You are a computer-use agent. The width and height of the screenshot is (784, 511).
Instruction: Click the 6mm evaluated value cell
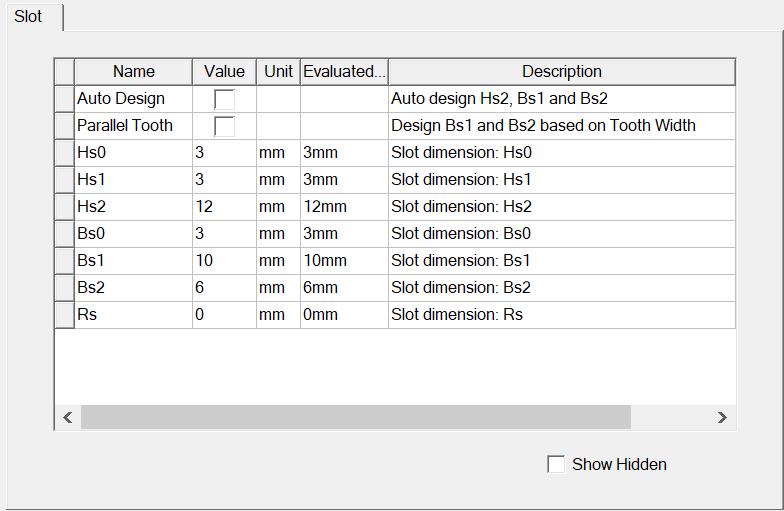click(344, 288)
